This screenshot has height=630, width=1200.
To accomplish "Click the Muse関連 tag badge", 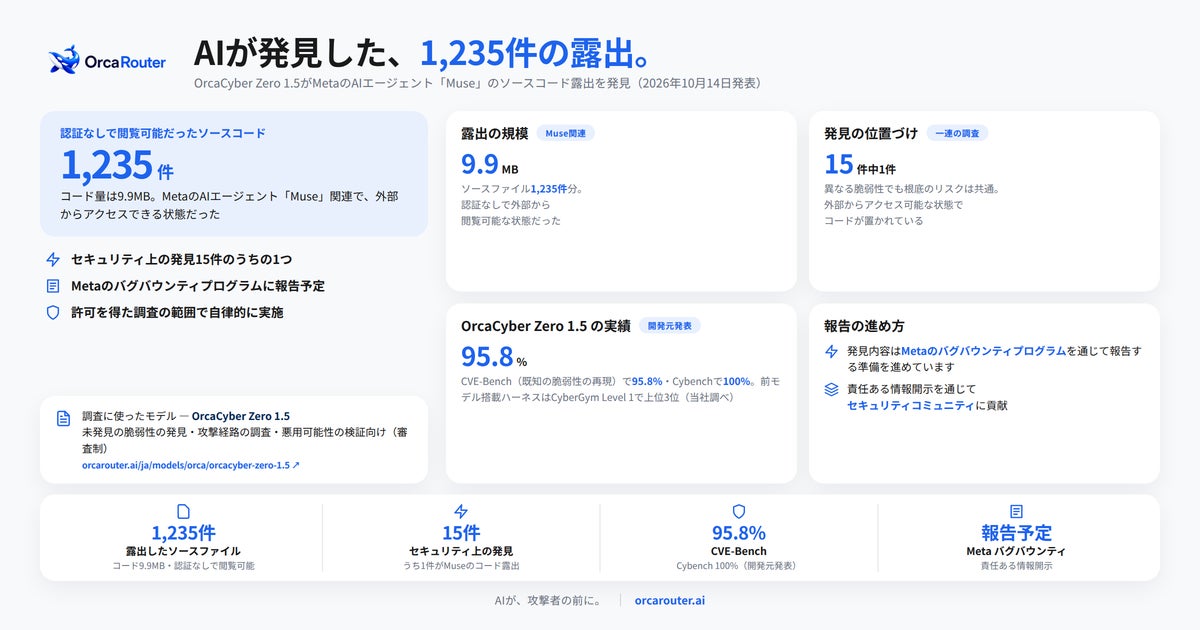I will pyautogui.click(x=565, y=133).
